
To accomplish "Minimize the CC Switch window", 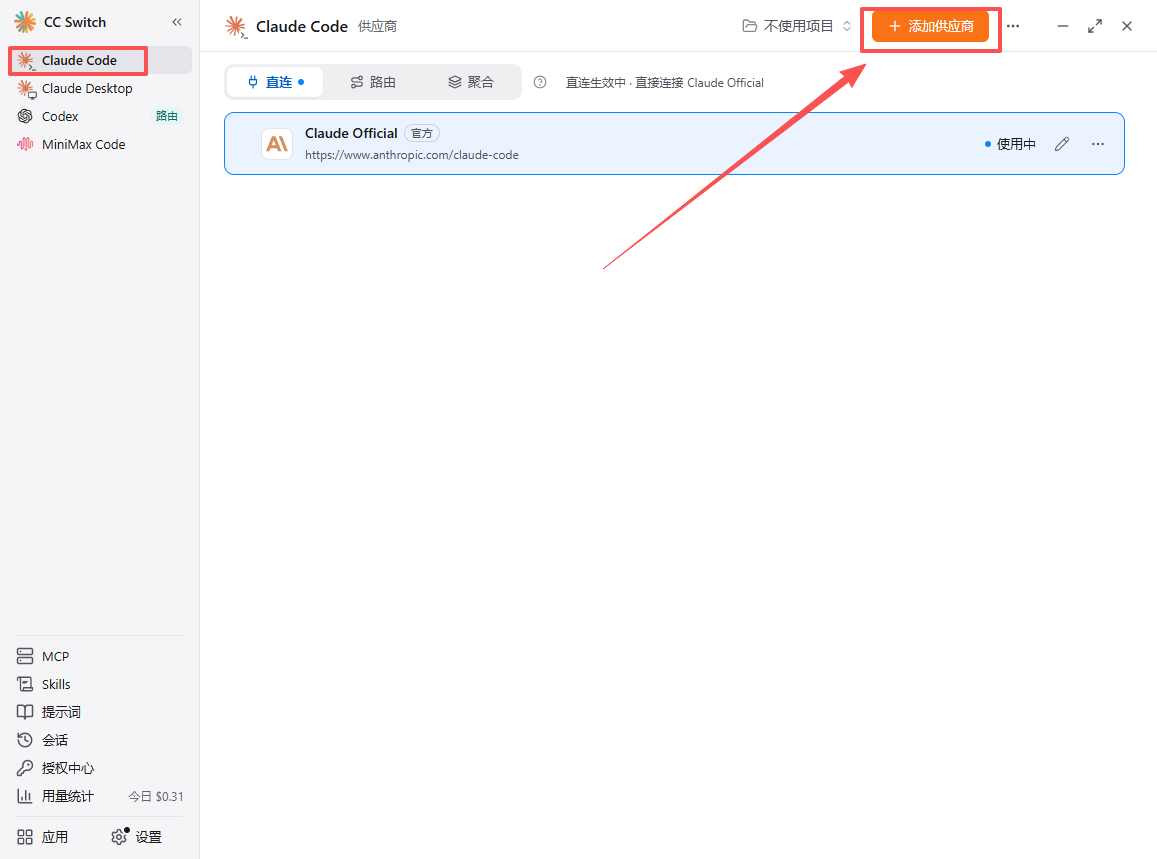I will pyautogui.click(x=1063, y=27).
